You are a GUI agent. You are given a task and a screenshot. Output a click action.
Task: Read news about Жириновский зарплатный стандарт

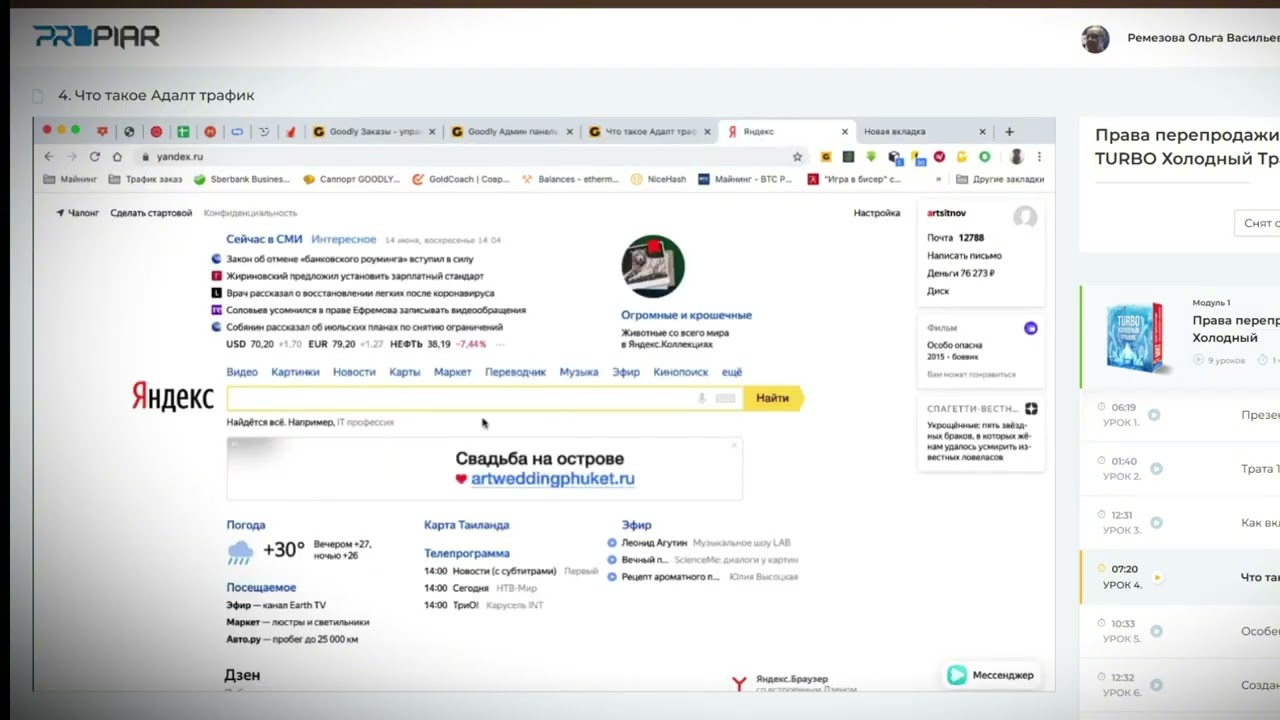355,276
